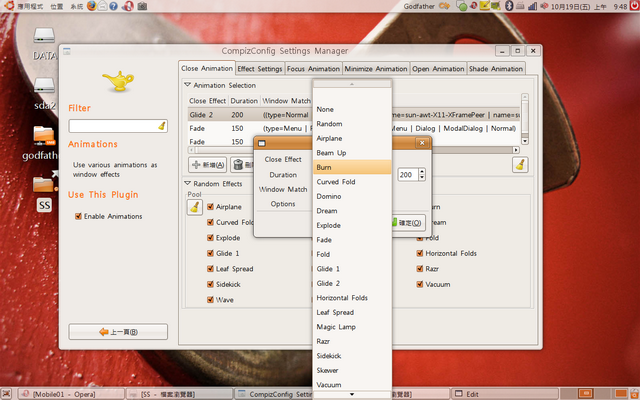640x400 pixels.
Task: Uncheck Explode in the random pool
Action: pos(210,238)
